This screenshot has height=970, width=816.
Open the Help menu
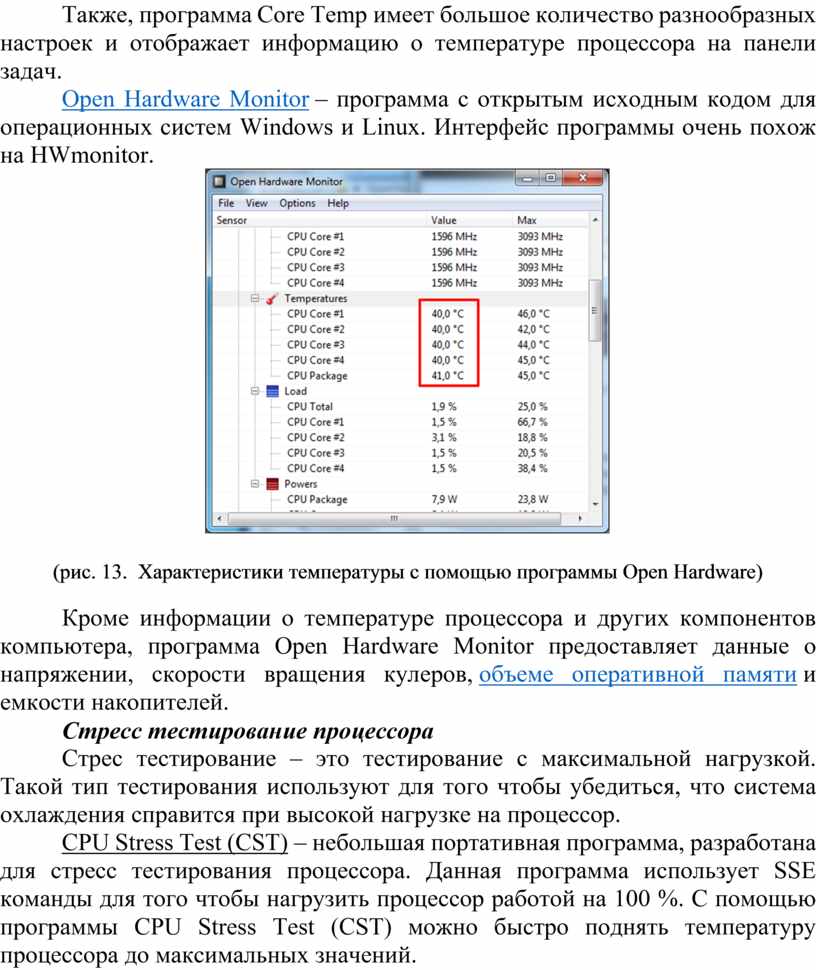pyautogui.click(x=338, y=203)
